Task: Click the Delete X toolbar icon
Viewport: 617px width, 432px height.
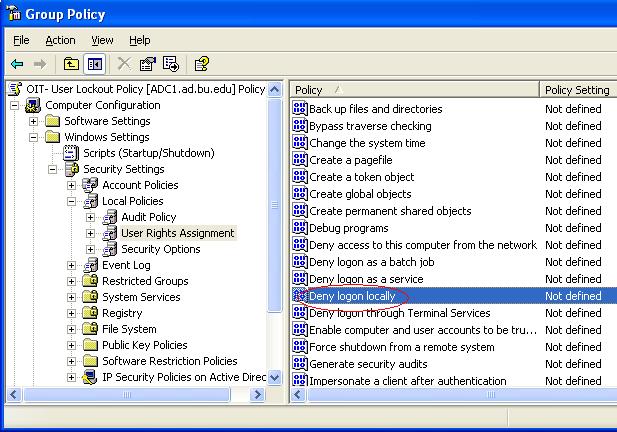Action: (x=124, y=63)
